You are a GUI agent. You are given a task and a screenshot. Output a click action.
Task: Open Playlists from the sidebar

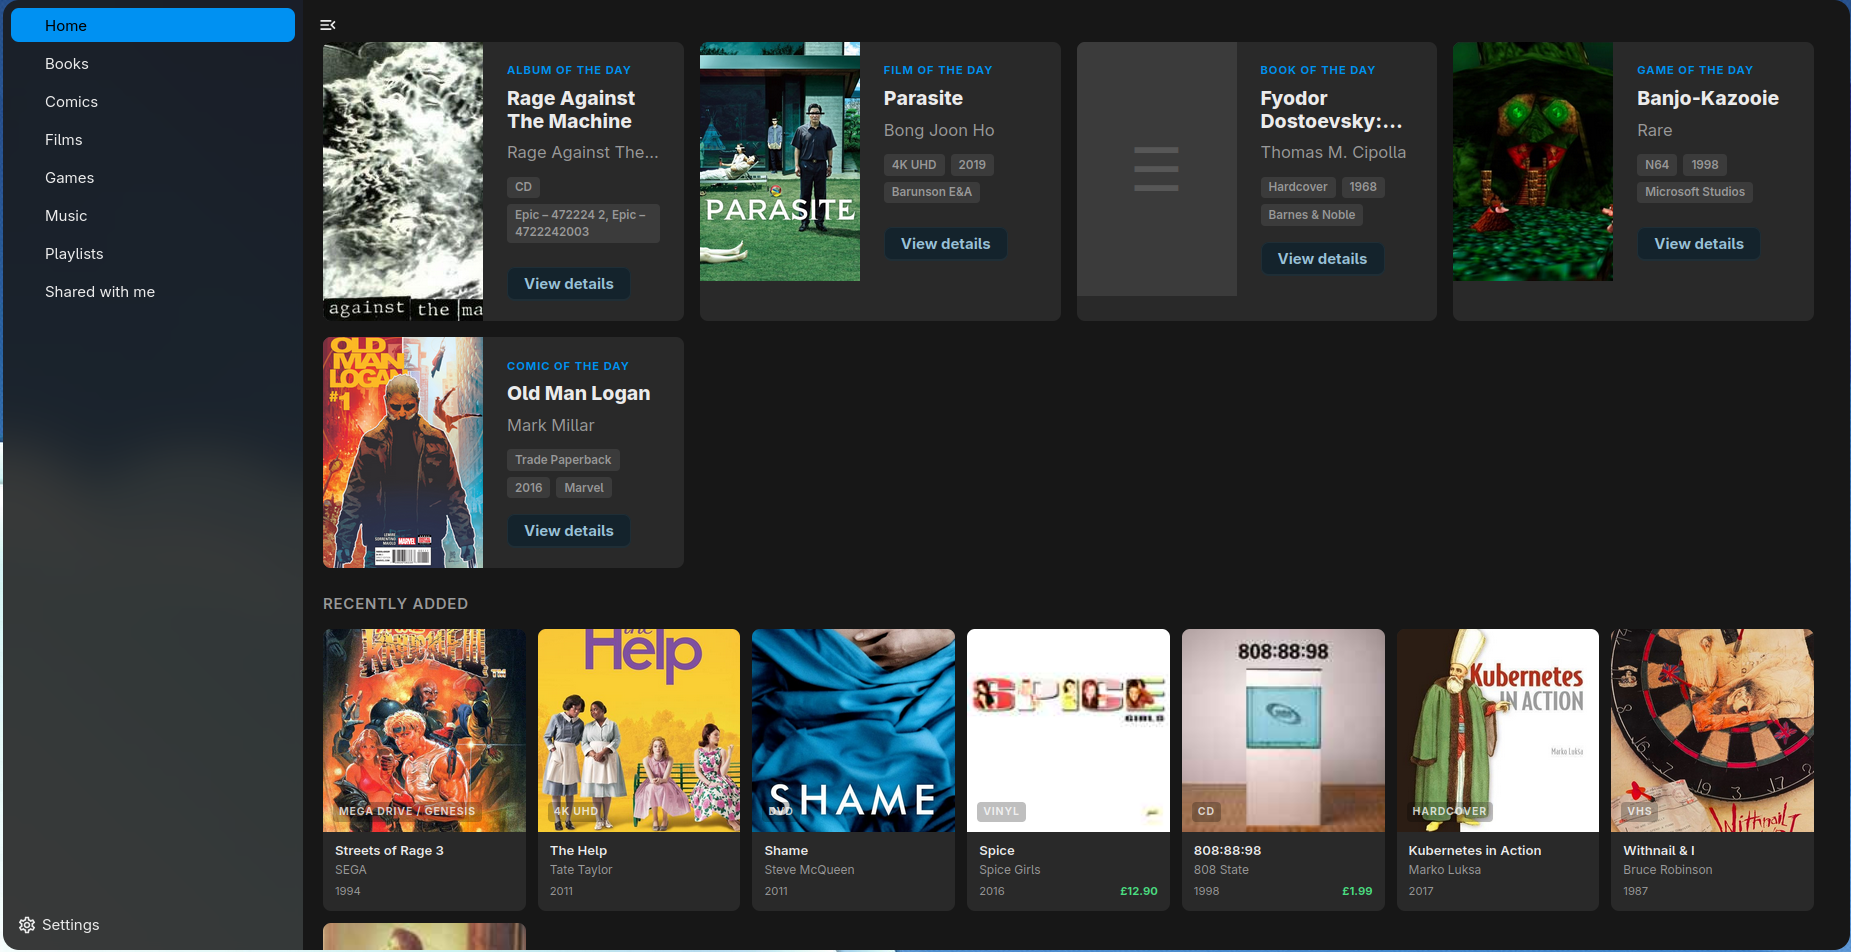click(x=153, y=253)
